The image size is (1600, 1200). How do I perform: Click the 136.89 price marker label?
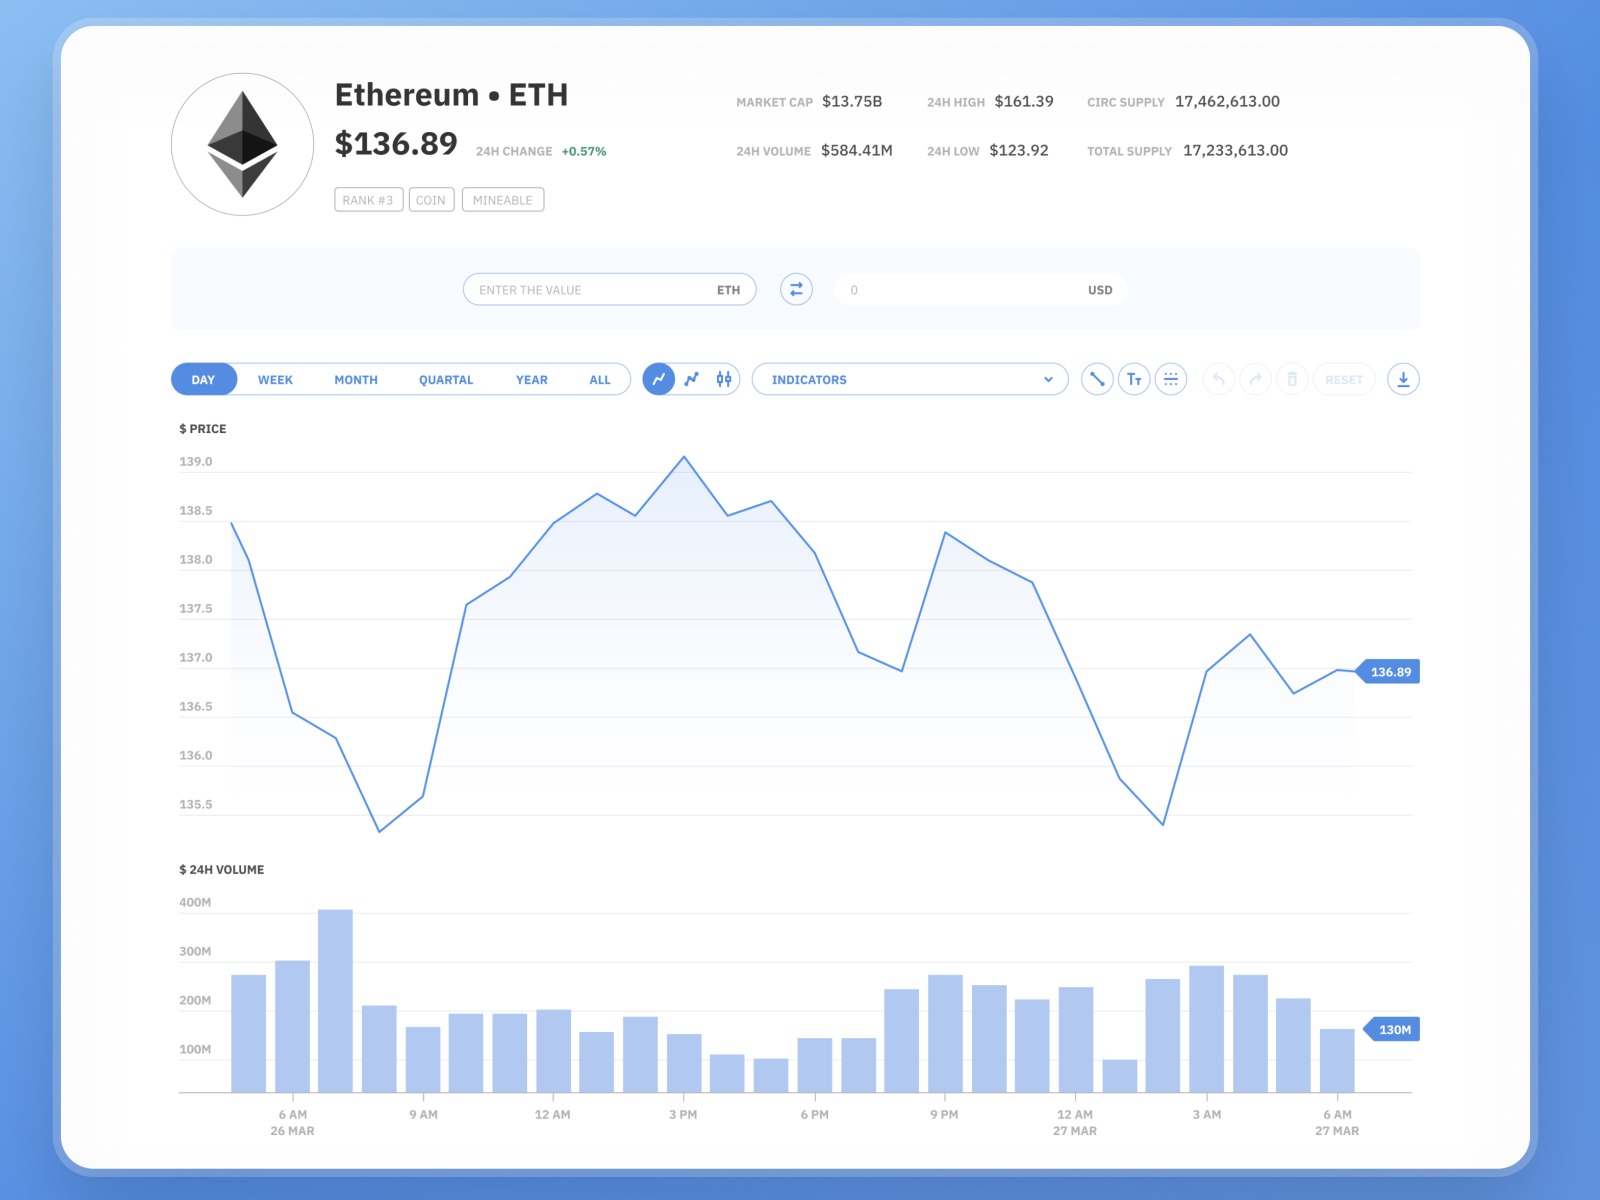[x=1390, y=672]
